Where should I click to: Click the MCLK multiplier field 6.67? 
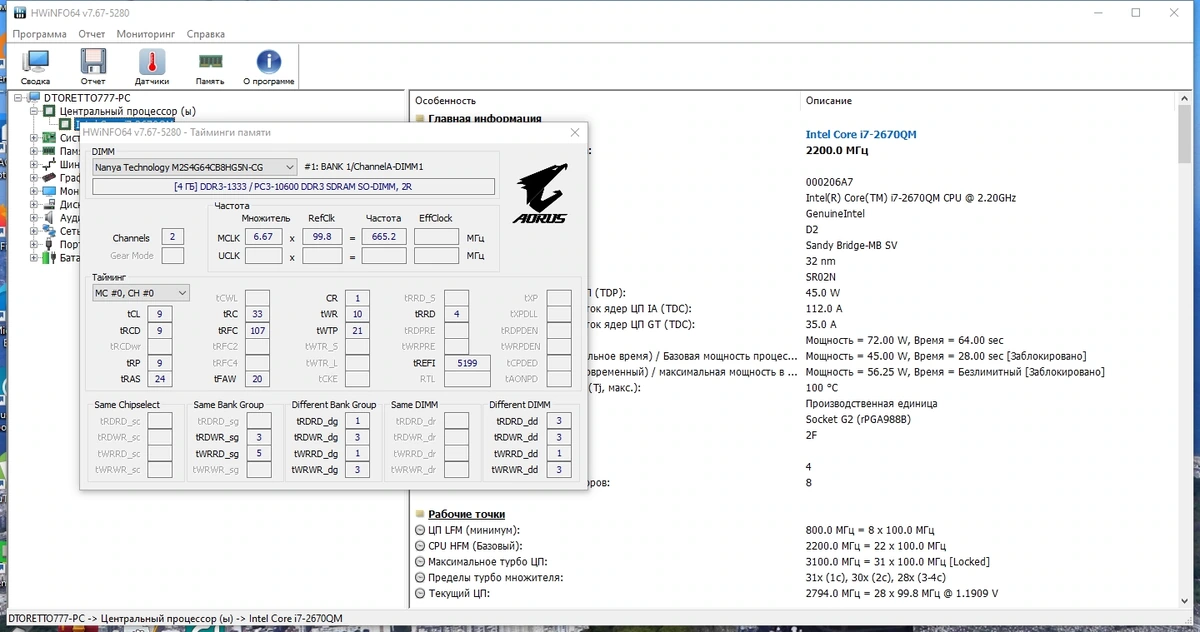[x=265, y=237]
